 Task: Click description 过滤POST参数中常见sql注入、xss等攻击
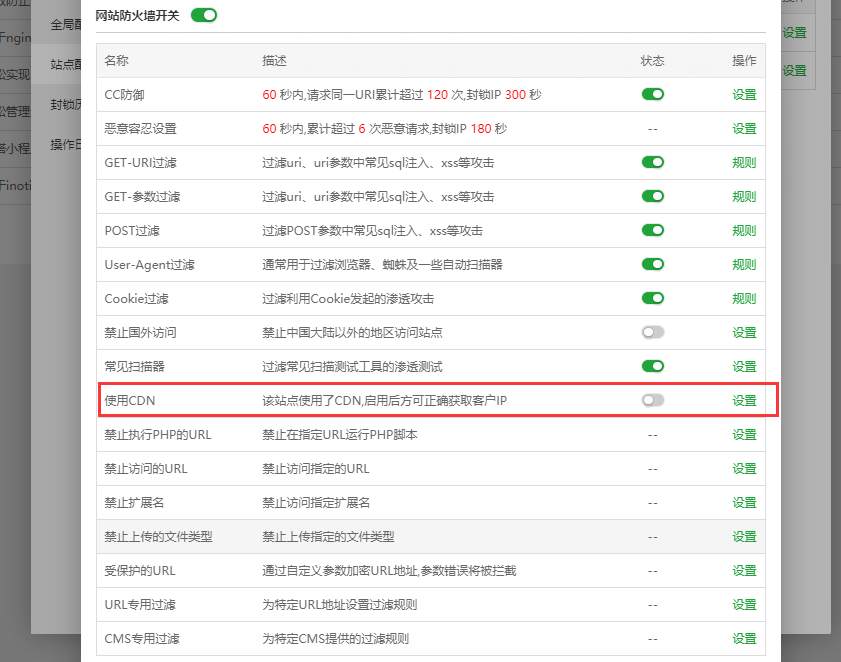click(x=372, y=231)
